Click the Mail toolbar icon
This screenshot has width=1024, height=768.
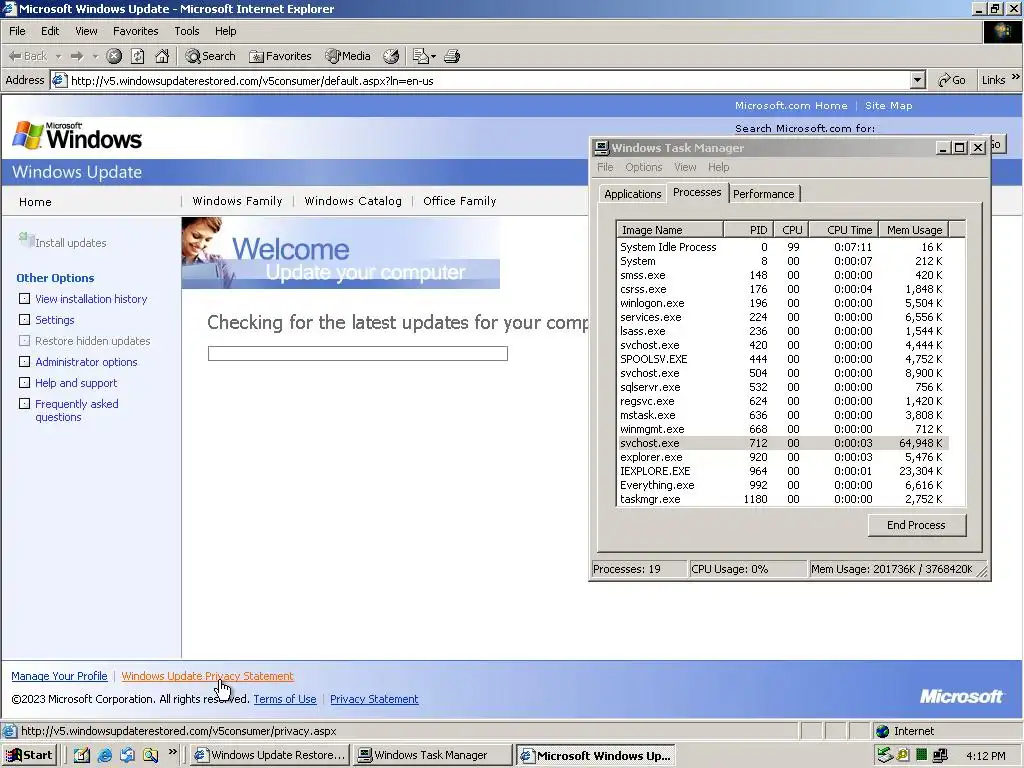421,56
